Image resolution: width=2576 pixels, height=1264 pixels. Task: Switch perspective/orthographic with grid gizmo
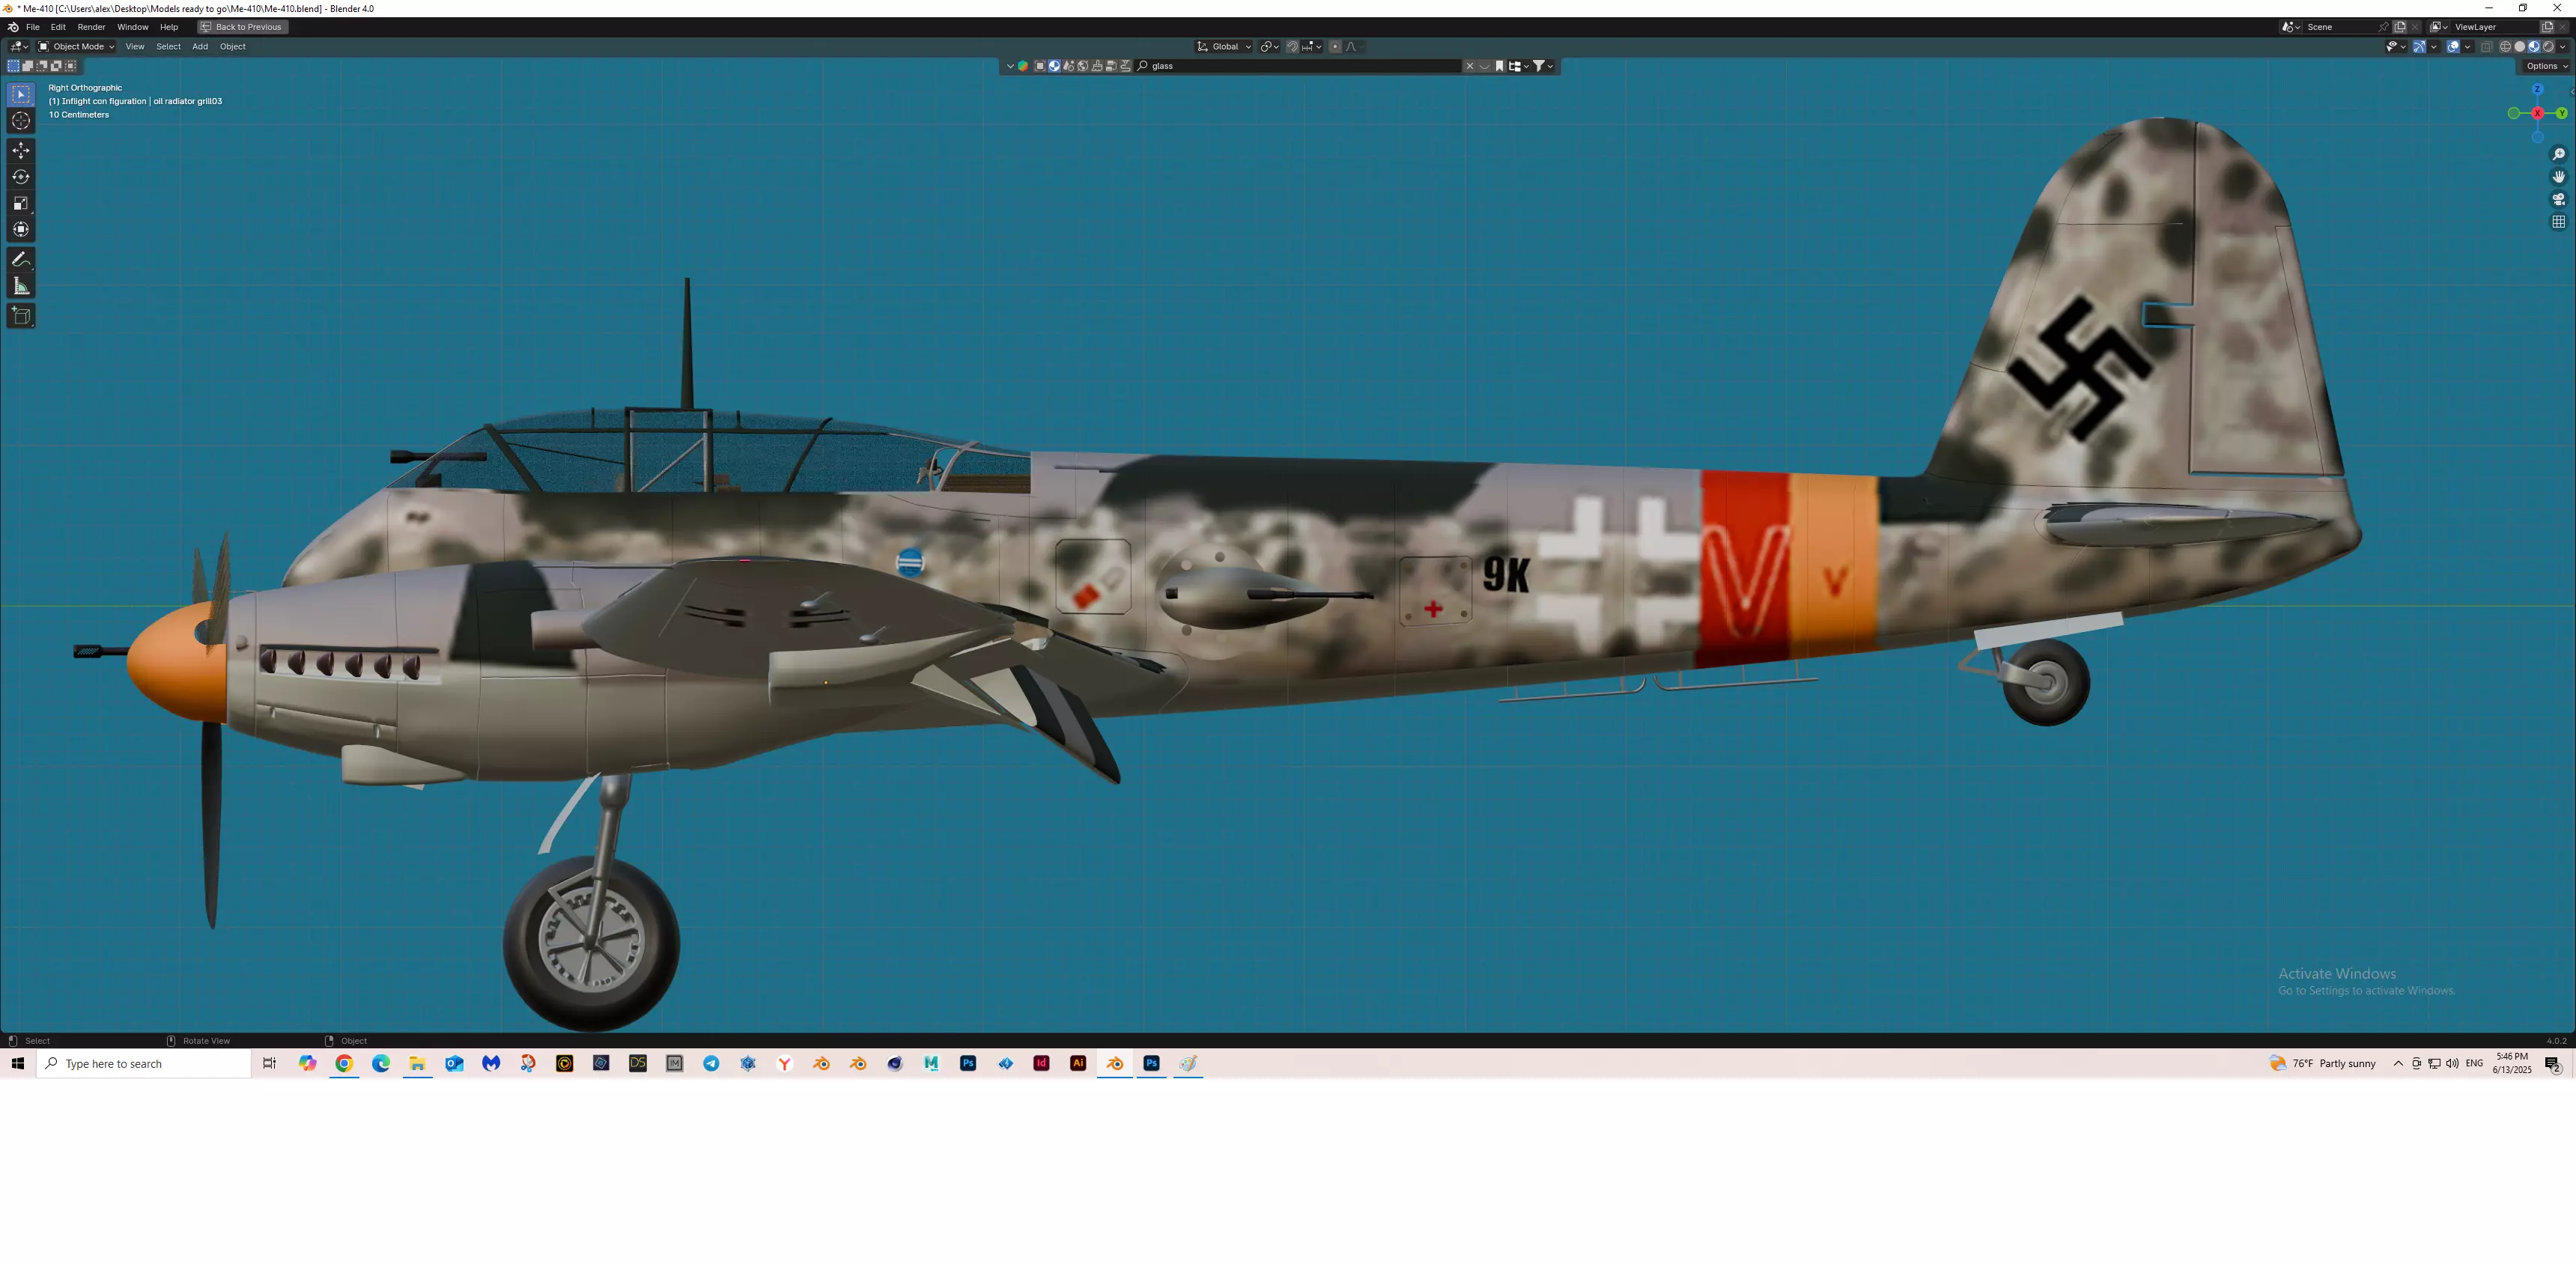point(2558,222)
